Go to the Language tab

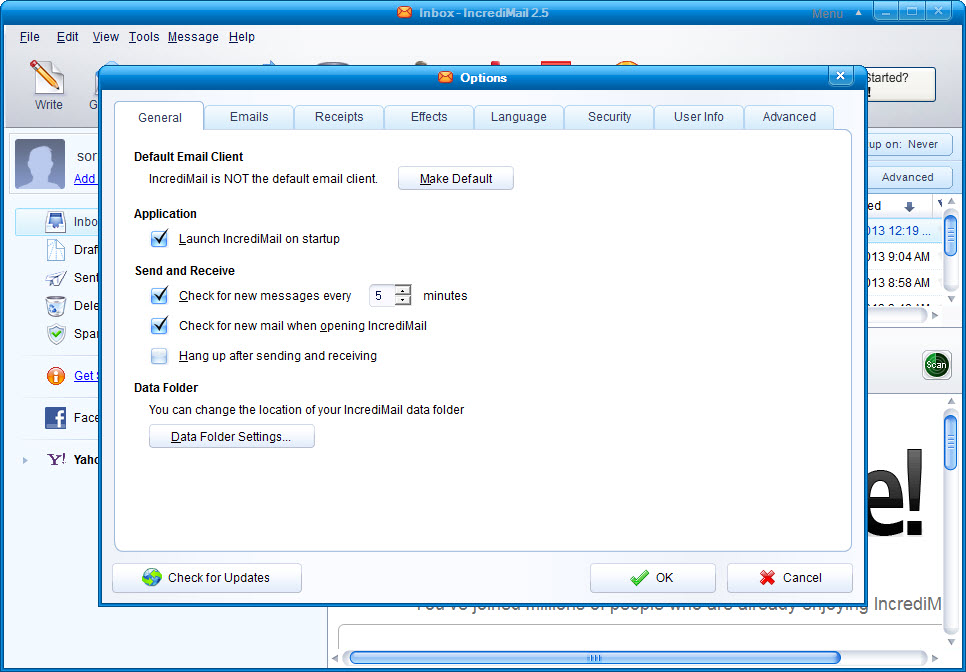(519, 117)
